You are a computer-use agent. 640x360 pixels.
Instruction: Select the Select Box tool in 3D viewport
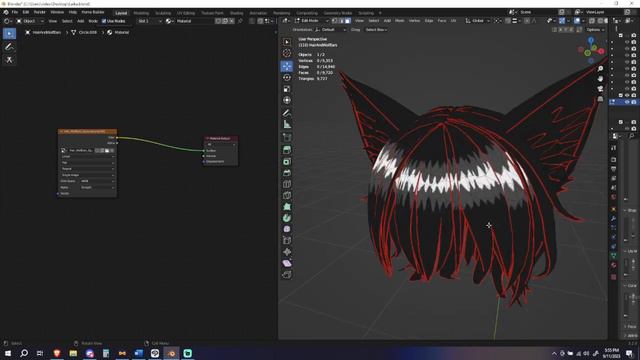click(x=287, y=42)
